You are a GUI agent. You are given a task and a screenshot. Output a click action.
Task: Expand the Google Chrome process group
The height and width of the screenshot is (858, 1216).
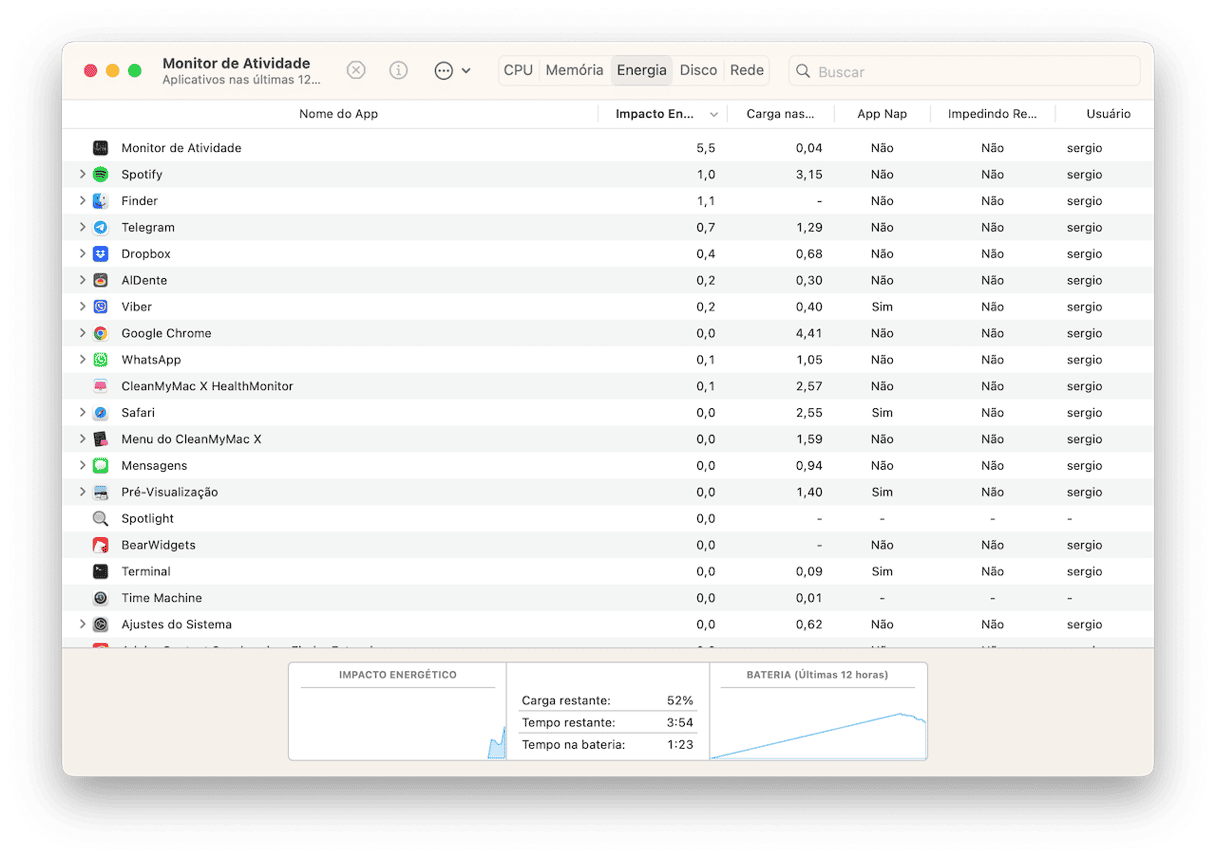[x=82, y=333]
